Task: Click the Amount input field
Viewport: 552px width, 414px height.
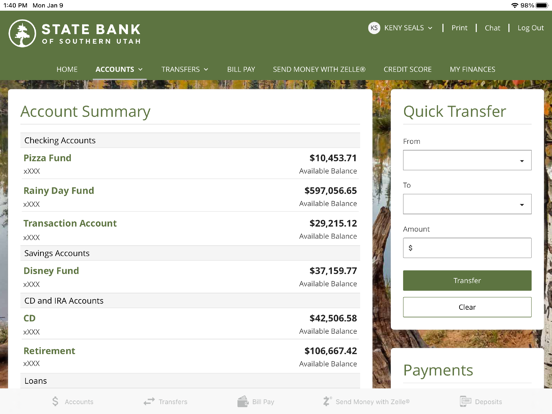Action: (467, 248)
